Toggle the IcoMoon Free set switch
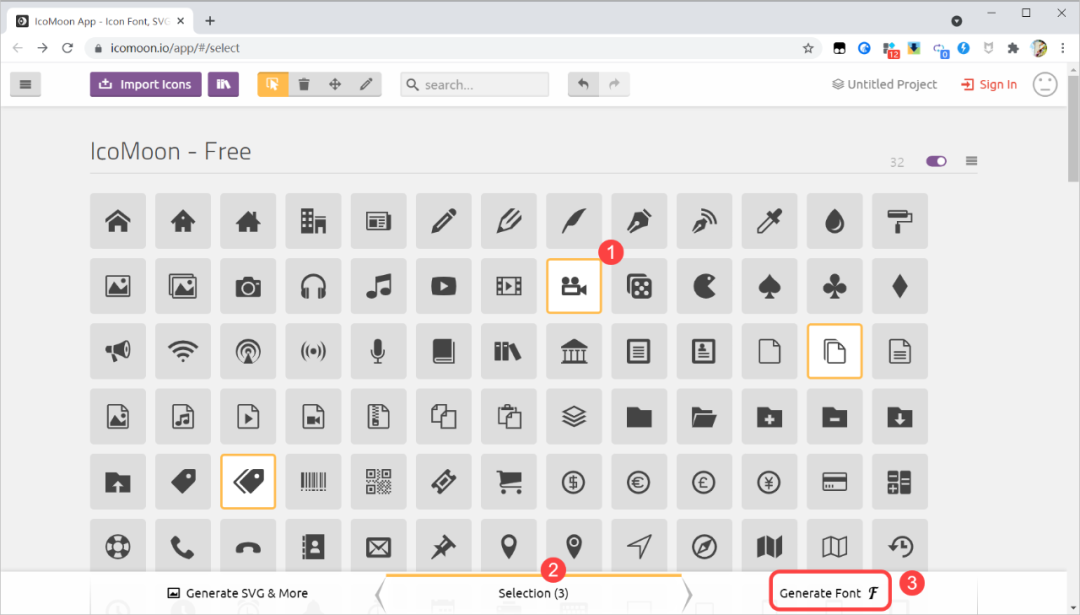 tap(936, 161)
